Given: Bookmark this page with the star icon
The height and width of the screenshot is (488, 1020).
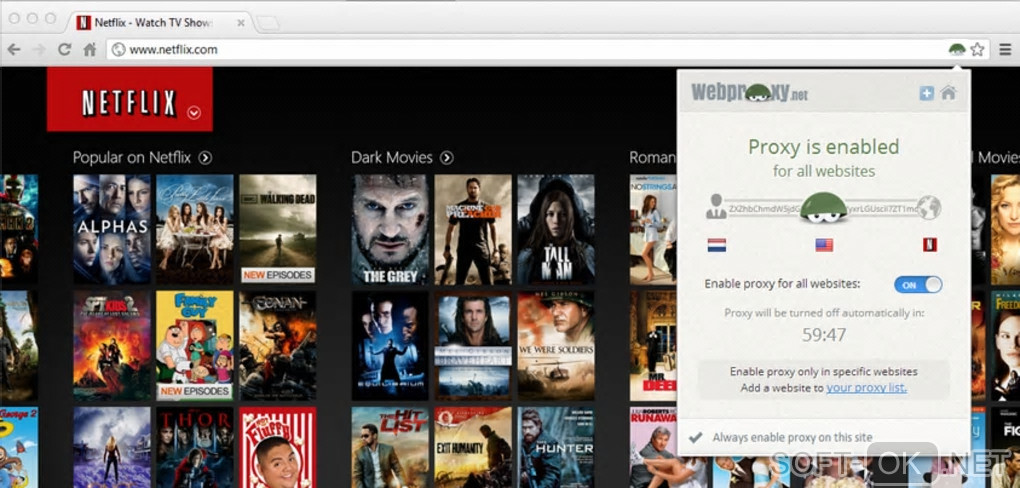Looking at the screenshot, I should point(977,49).
